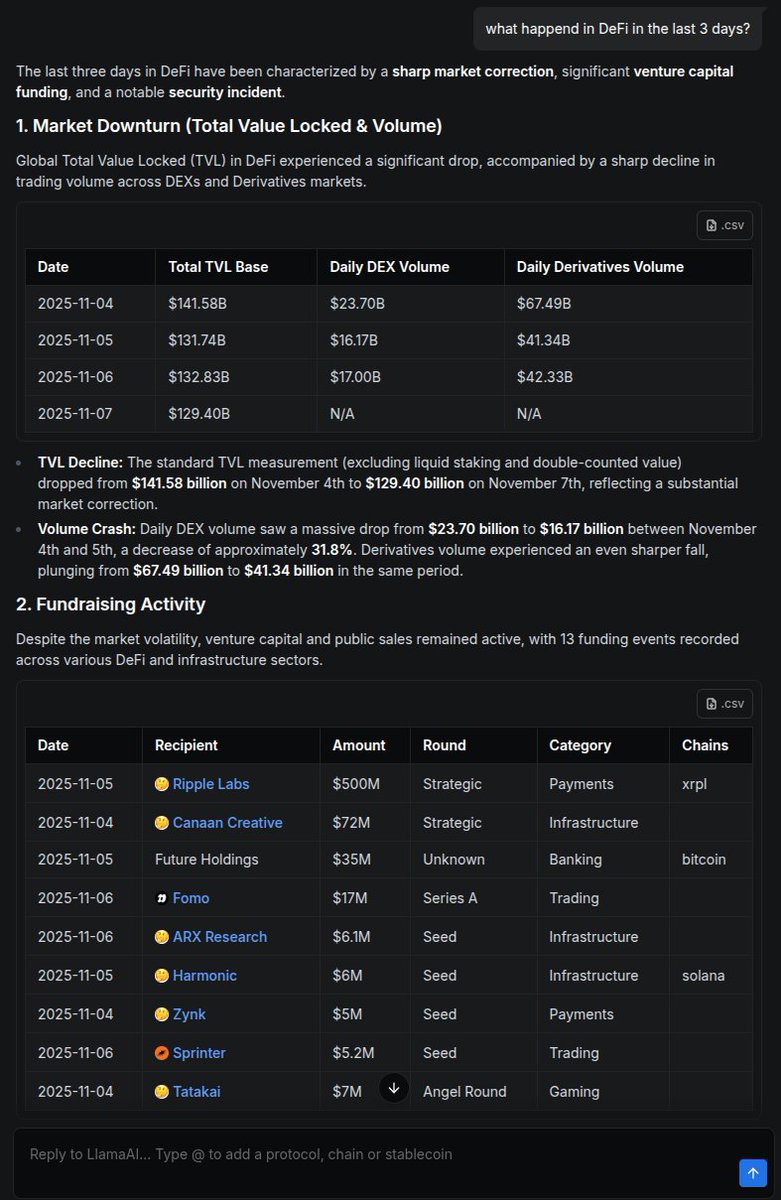
Task: Click the $67.49B derivatives volume cell
Action: [x=628, y=303]
